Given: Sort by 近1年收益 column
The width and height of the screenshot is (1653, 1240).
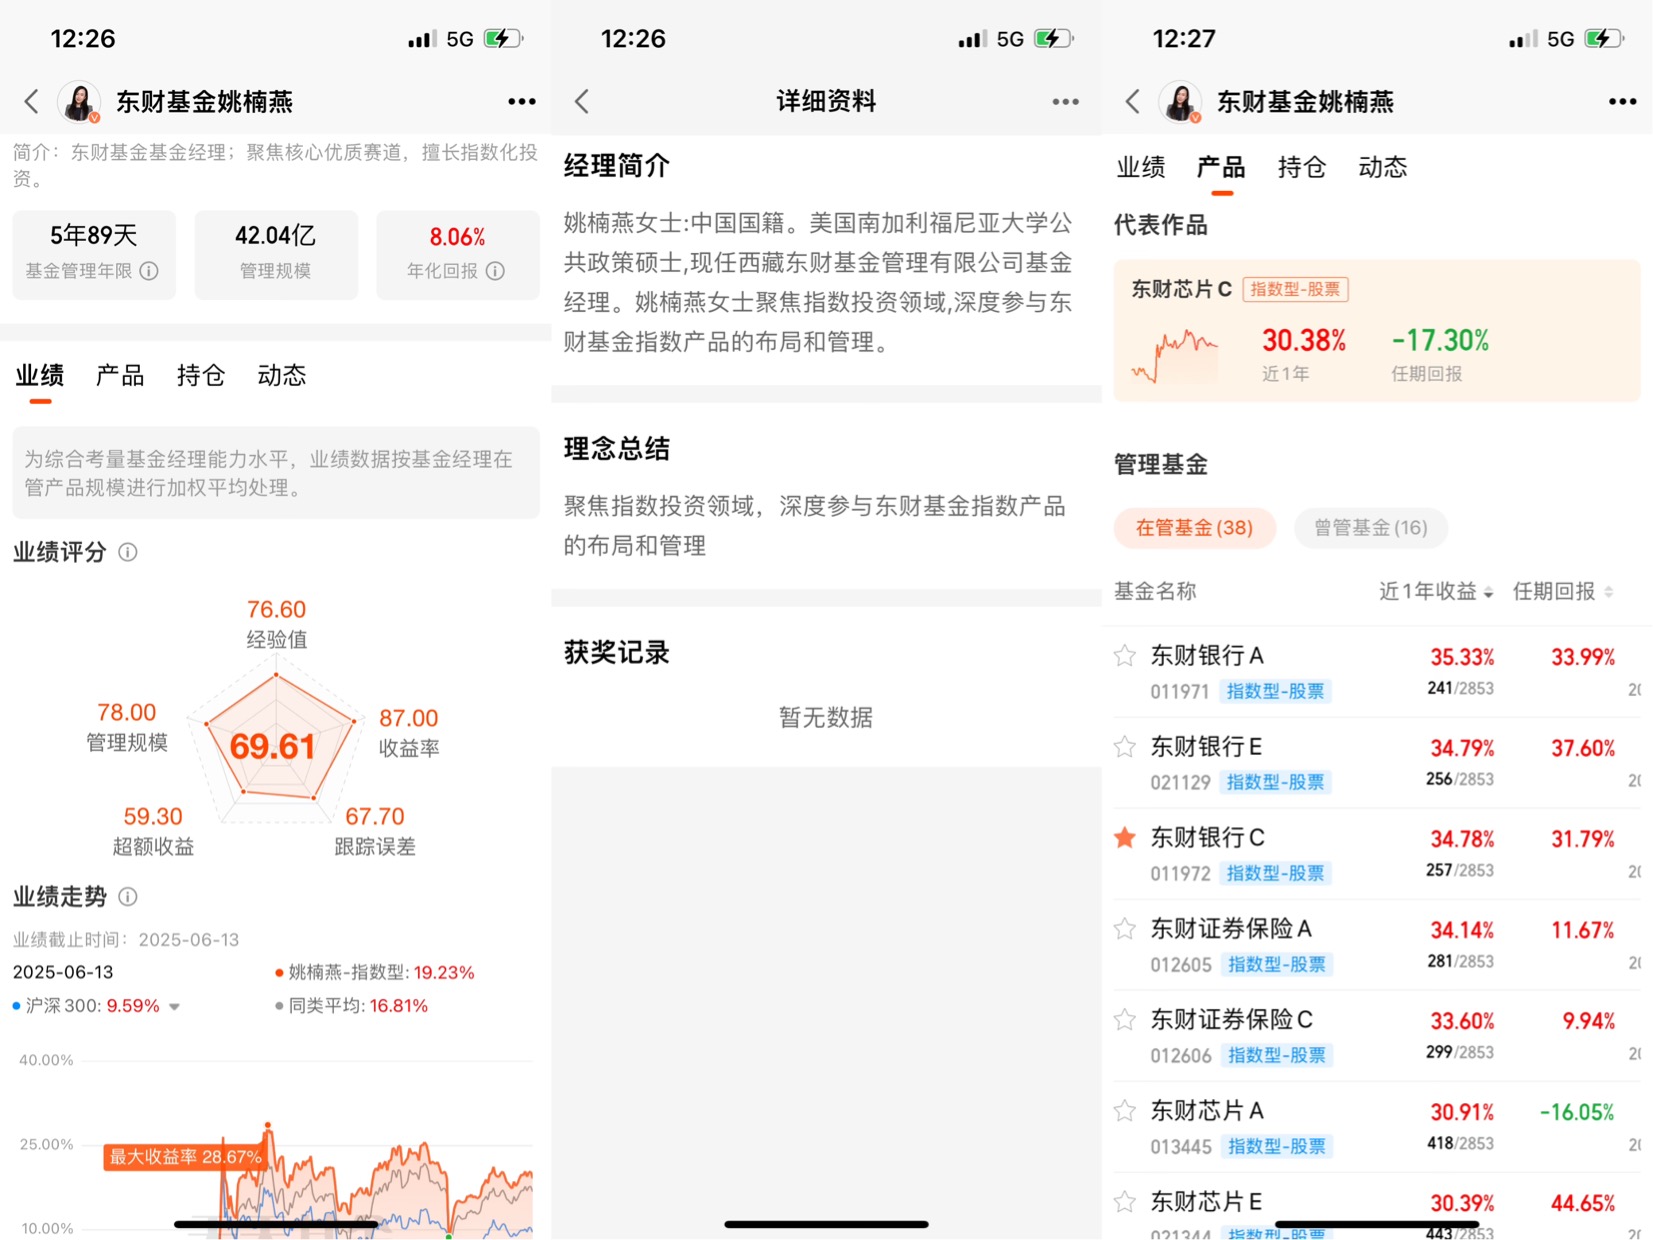Looking at the screenshot, I should pyautogui.click(x=1436, y=591).
